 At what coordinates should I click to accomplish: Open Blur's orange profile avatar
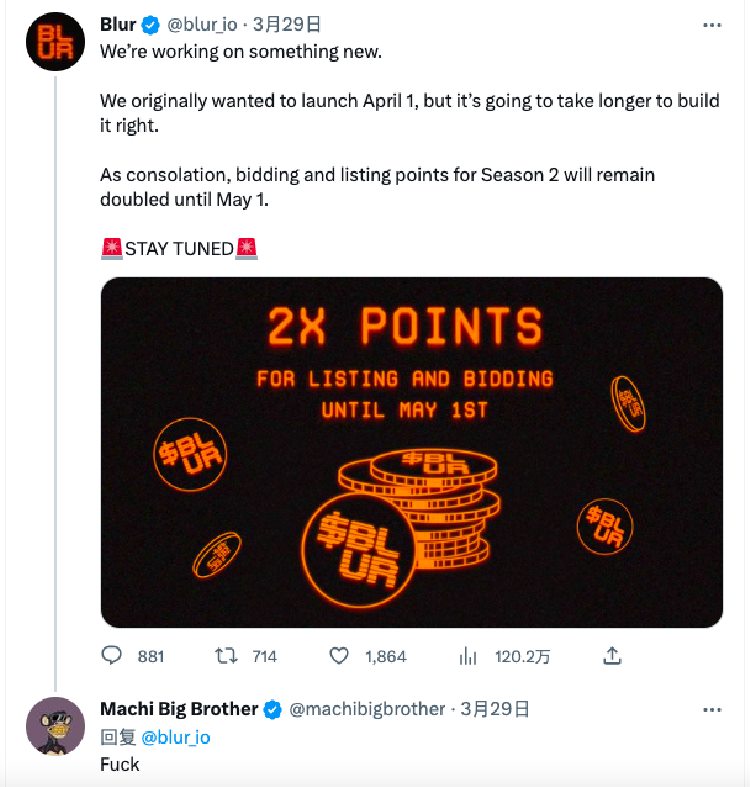[x=55, y=42]
